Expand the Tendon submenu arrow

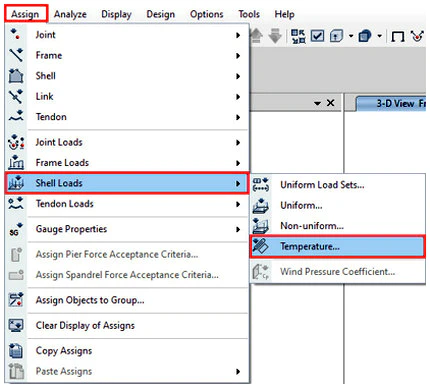(238, 117)
